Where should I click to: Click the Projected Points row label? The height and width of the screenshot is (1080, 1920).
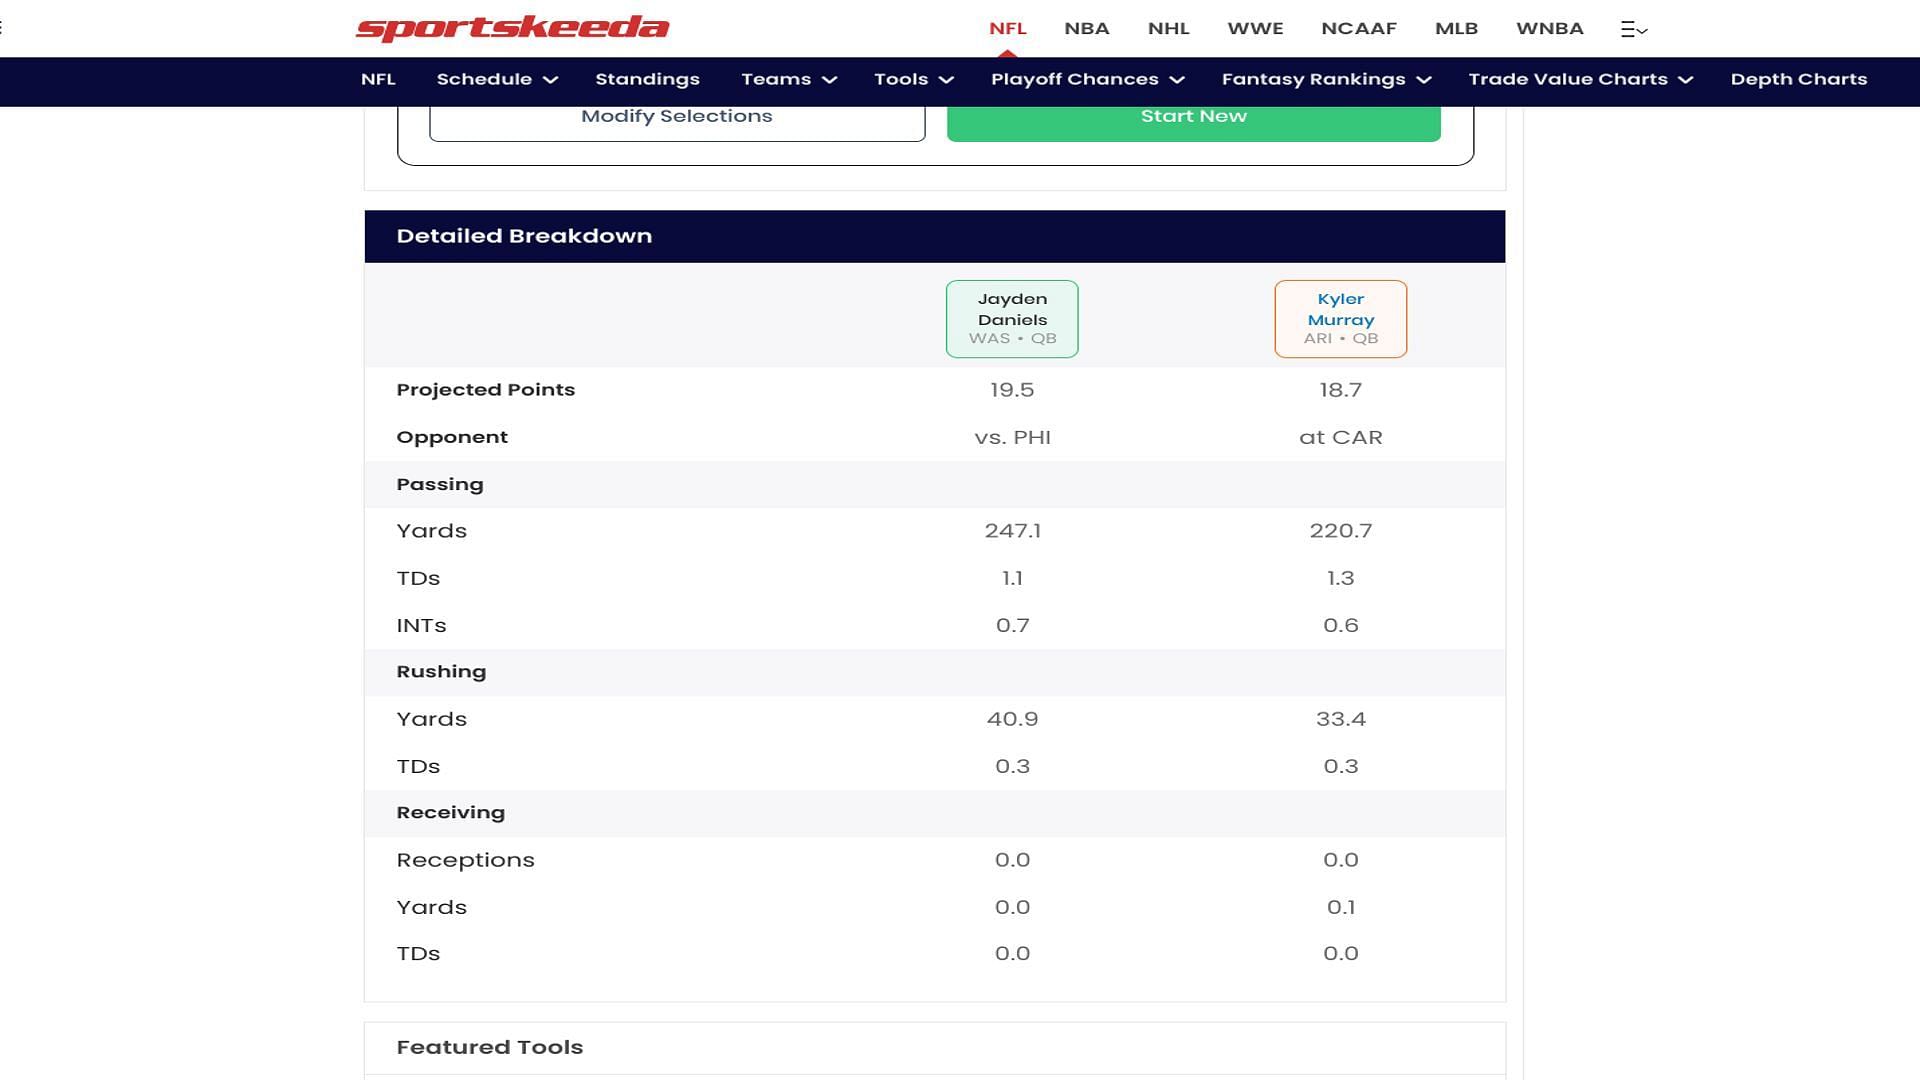click(485, 390)
